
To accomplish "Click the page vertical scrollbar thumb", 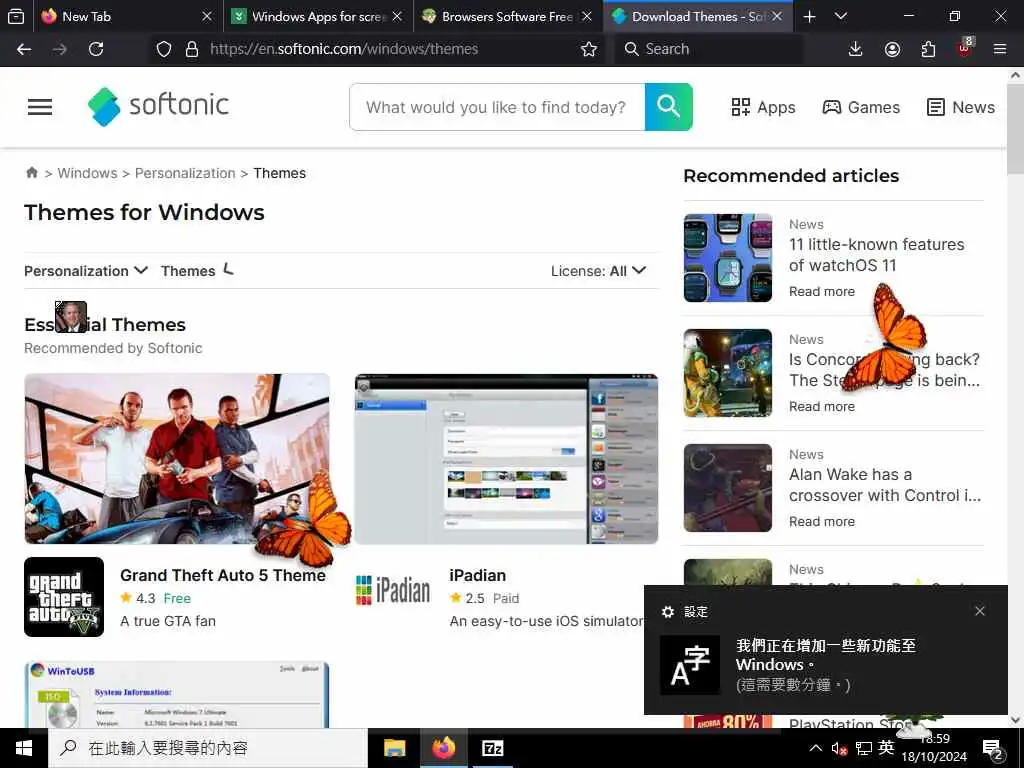I will click(x=1015, y=129).
